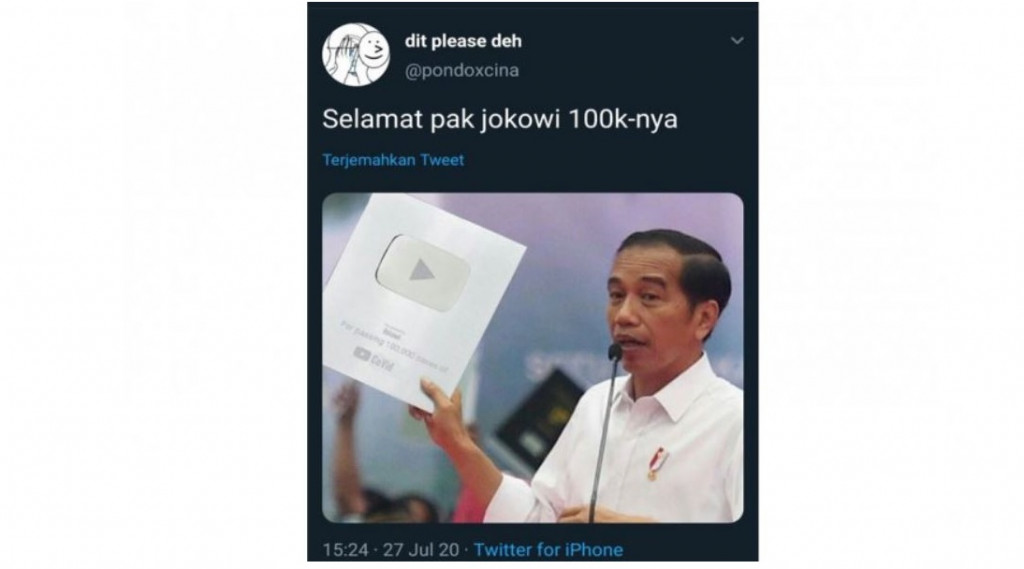The image size is (1024, 569).
Task: Open the attached tweet photo
Action: [532, 358]
